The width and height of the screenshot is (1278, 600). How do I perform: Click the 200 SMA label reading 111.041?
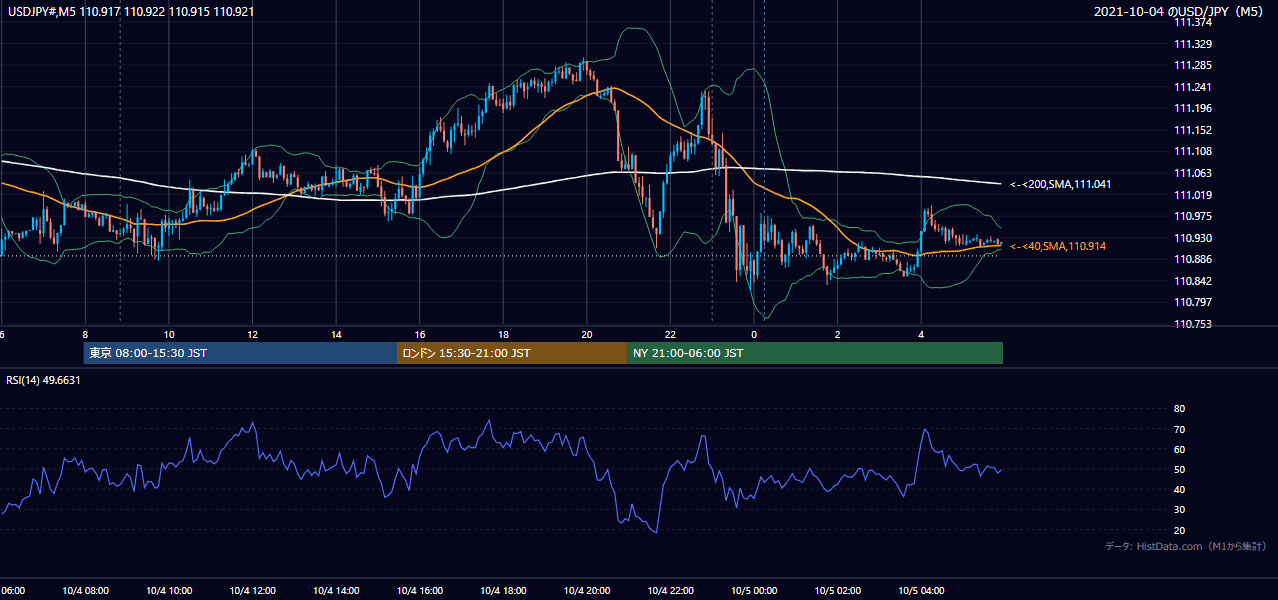[x=1061, y=185]
